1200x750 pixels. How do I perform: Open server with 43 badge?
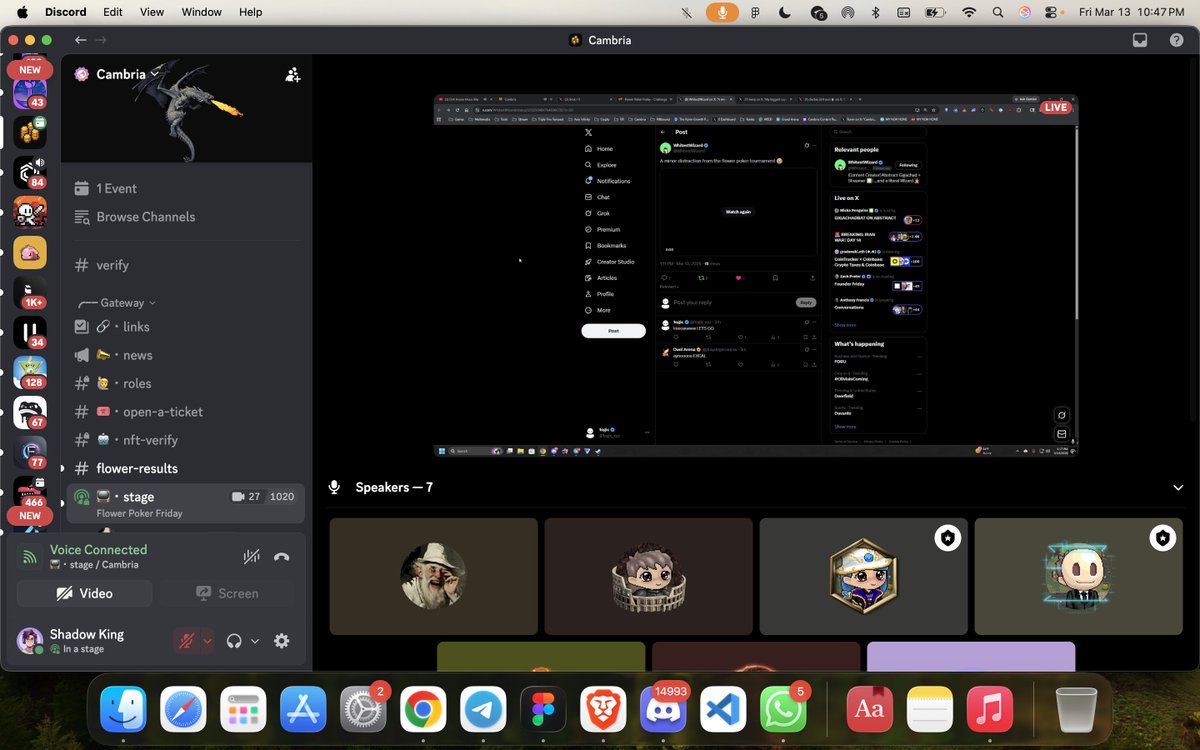coord(30,93)
